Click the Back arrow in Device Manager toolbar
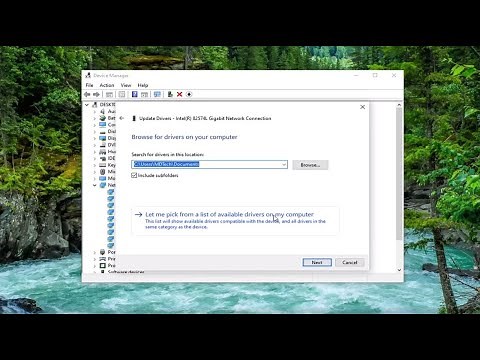This screenshot has height=360, width=480. pyautogui.click(x=87, y=94)
